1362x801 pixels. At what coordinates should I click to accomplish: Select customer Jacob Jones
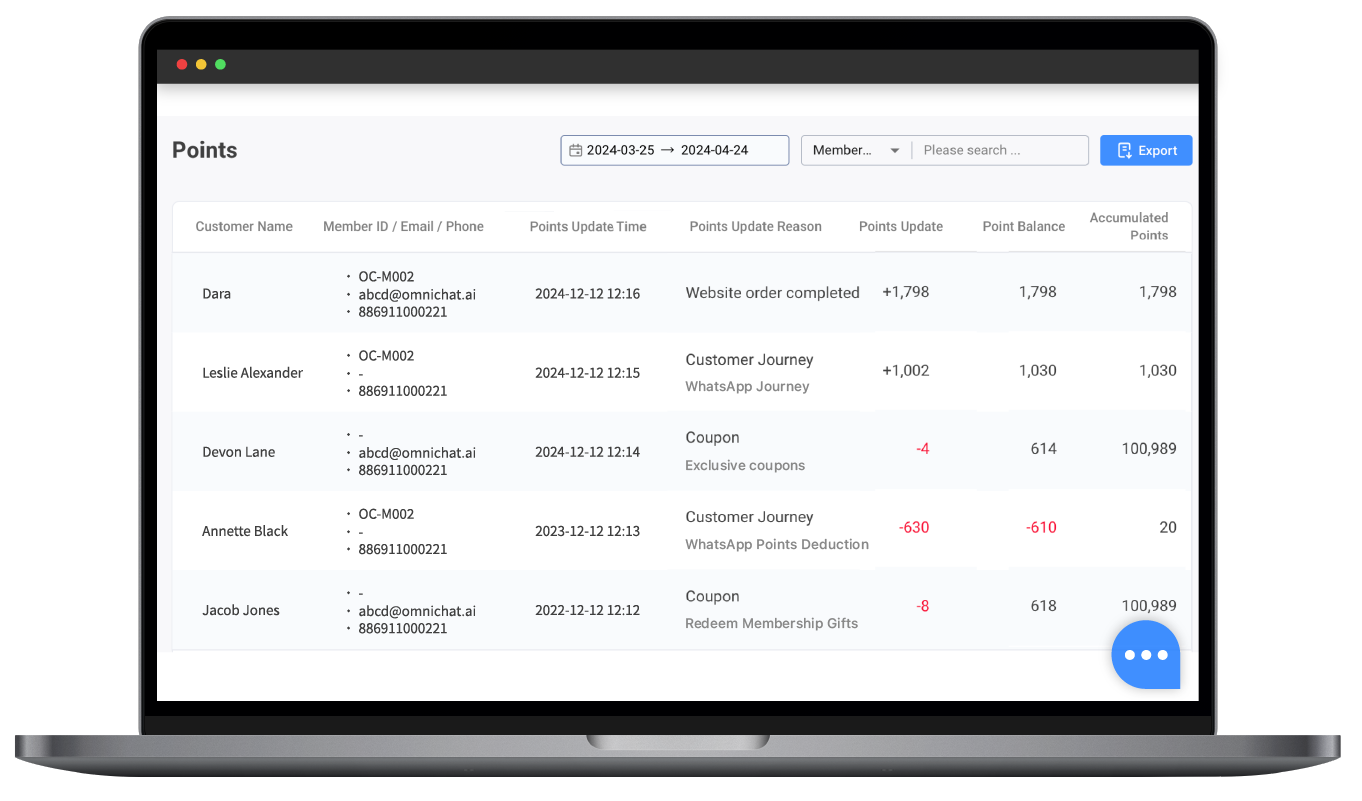(x=241, y=610)
